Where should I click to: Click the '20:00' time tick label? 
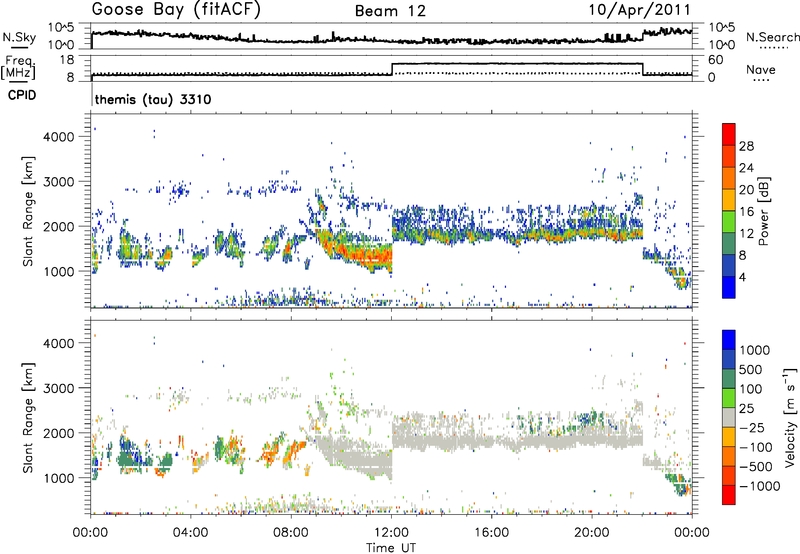[592, 533]
